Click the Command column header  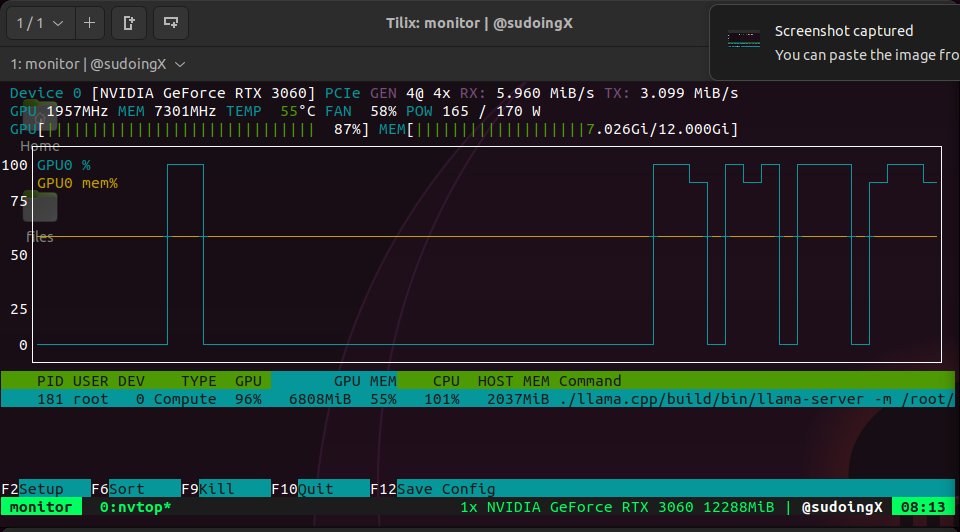[590, 381]
